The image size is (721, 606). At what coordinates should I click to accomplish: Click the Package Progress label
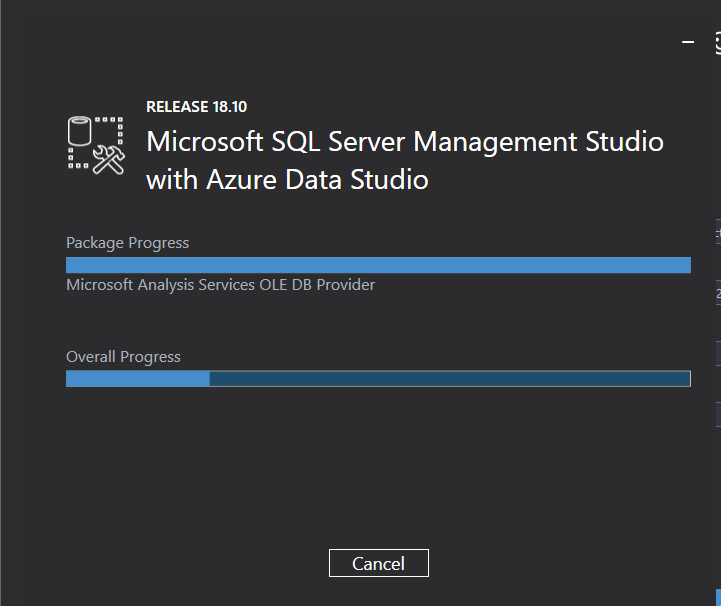(127, 242)
